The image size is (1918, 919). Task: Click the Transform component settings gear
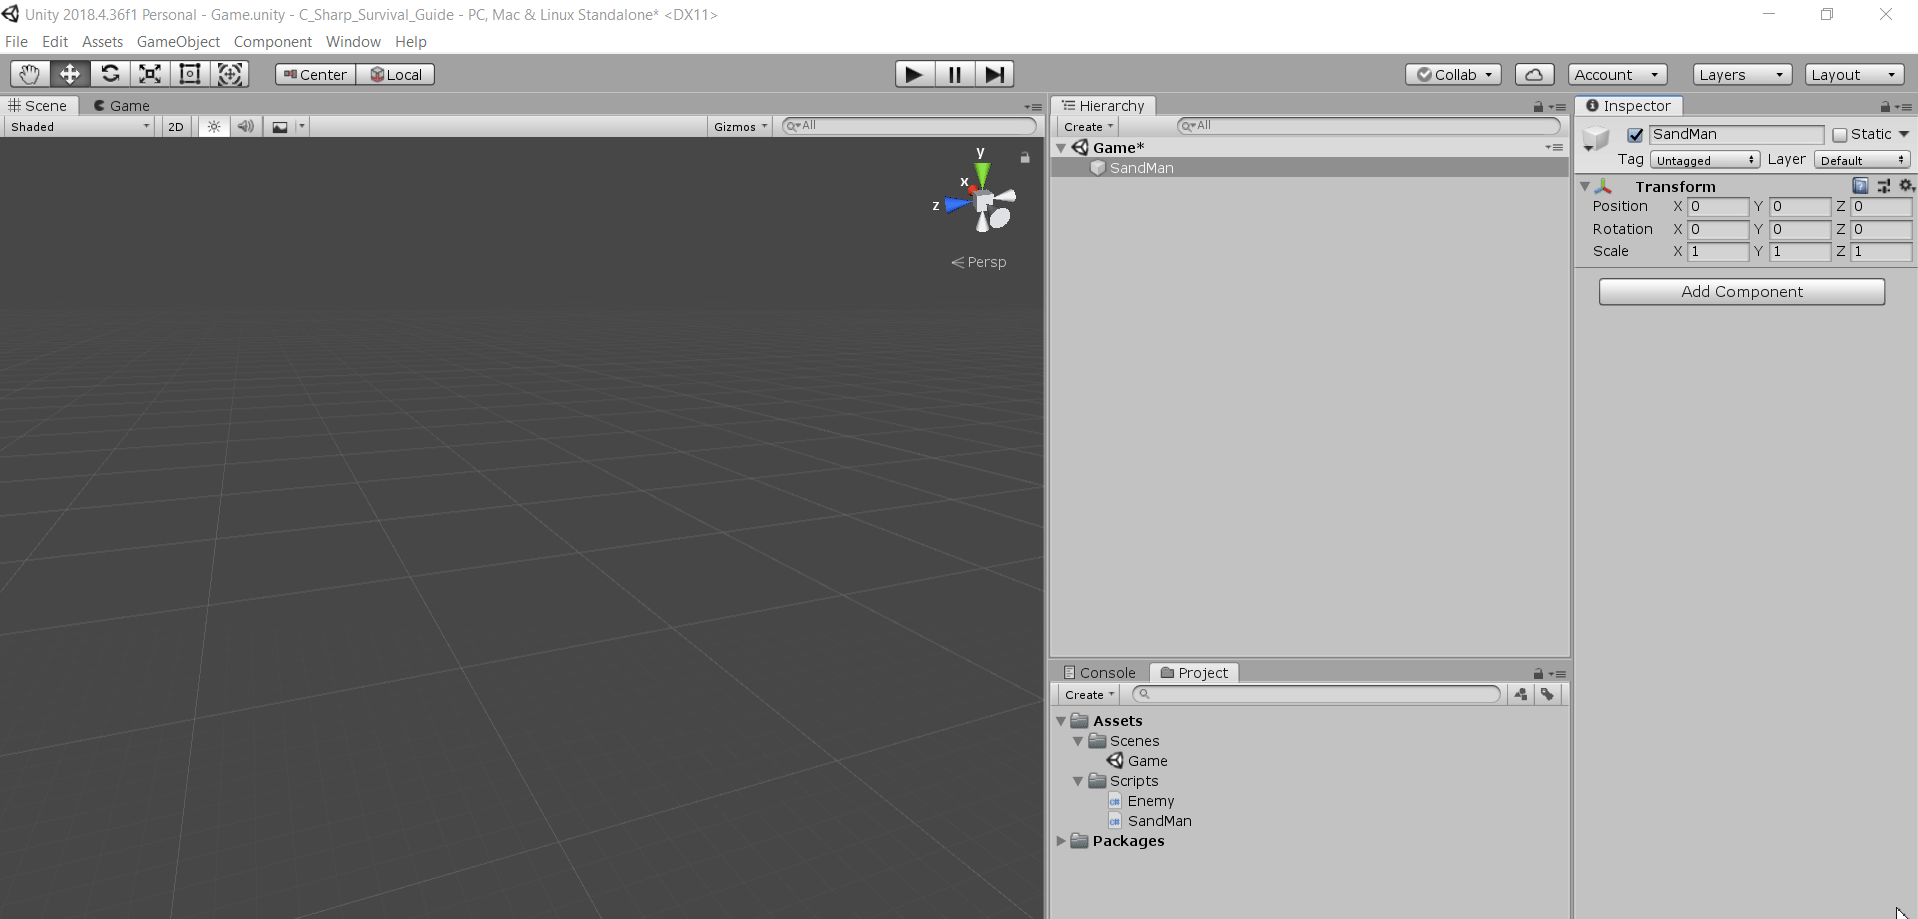(x=1906, y=185)
